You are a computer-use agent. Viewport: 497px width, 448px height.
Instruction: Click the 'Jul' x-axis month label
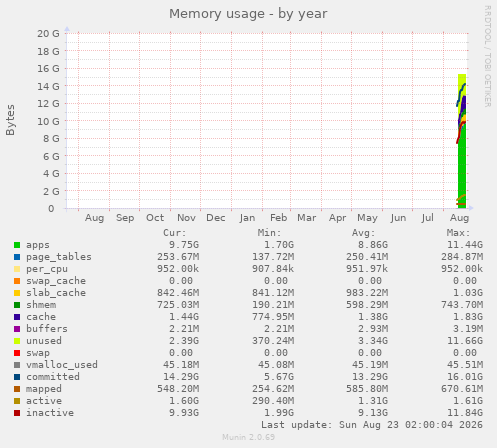point(428,218)
